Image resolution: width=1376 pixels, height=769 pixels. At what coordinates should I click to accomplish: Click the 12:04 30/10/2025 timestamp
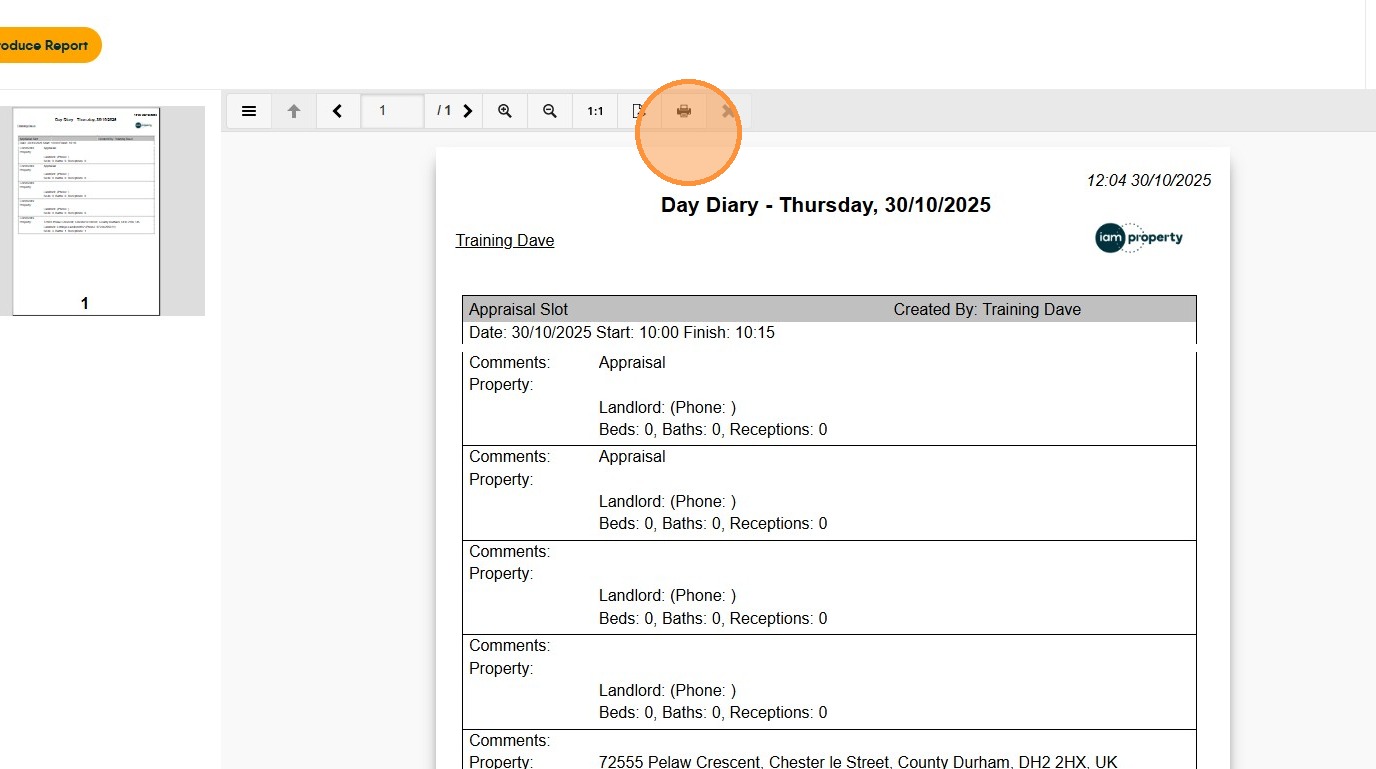coord(1149,180)
